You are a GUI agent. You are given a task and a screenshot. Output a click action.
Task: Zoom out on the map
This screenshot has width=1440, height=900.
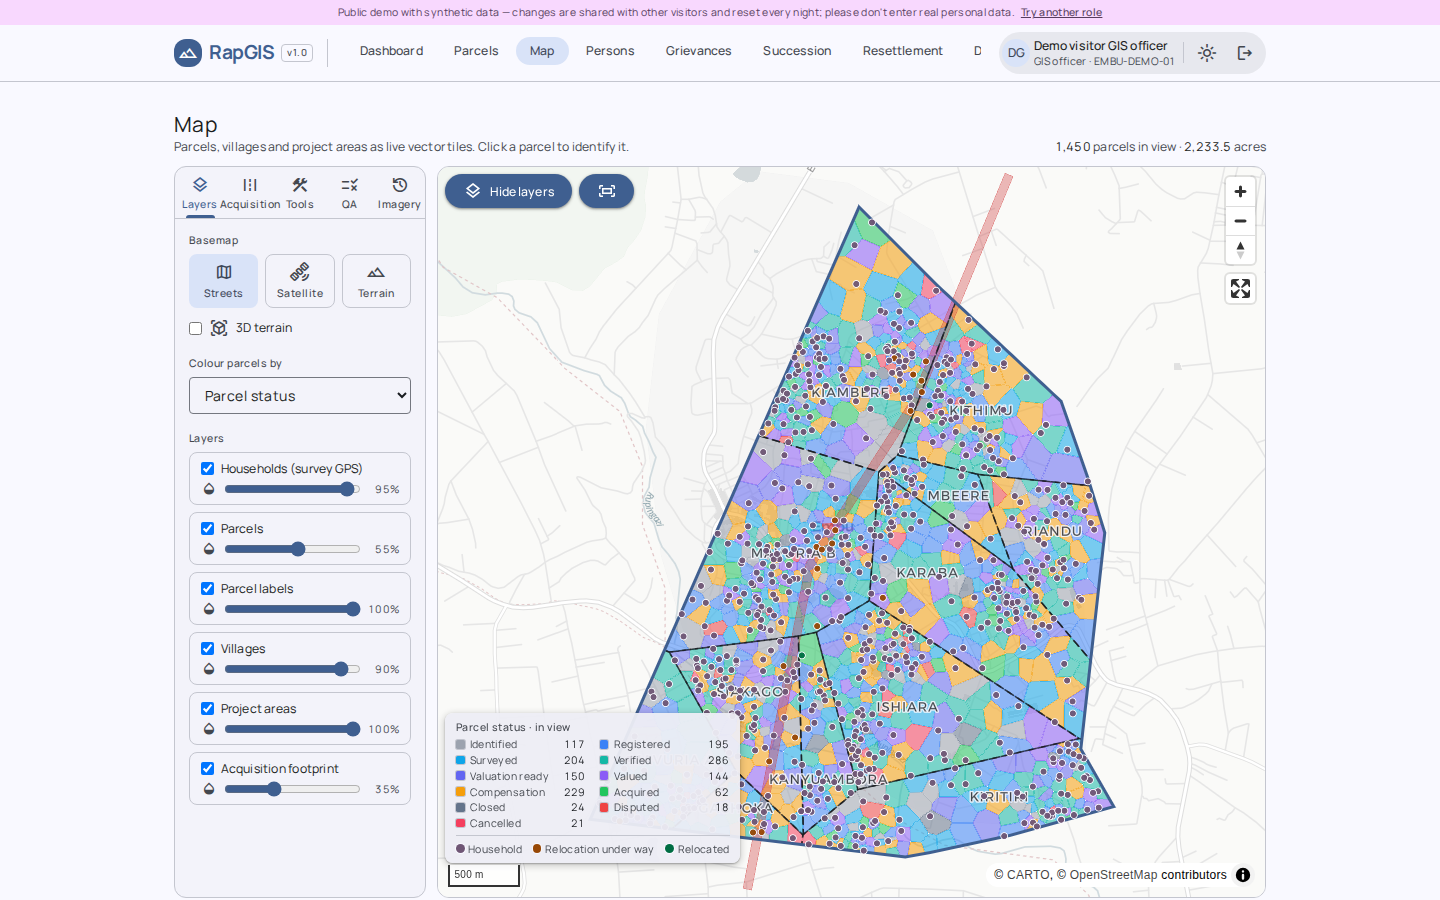point(1240,221)
